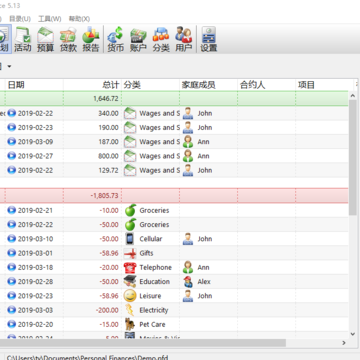Click the green apple icon on the -10.00 row

(130, 210)
